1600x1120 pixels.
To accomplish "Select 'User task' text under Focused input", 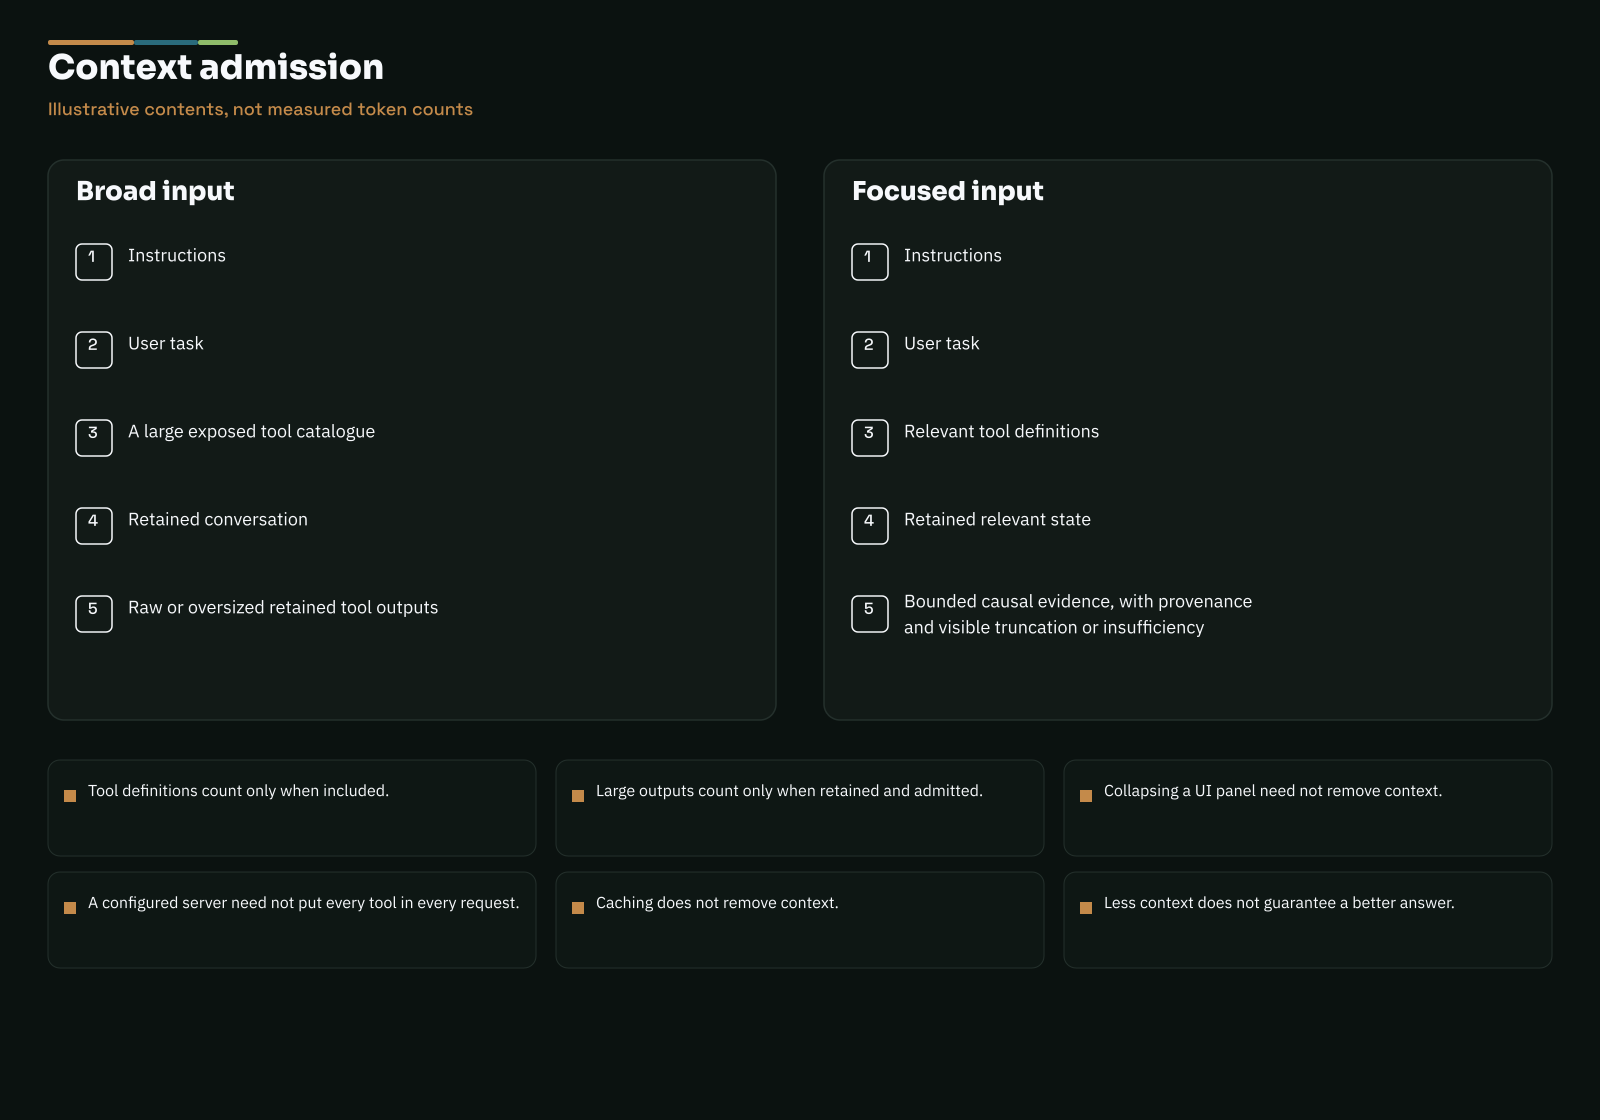I will [942, 344].
